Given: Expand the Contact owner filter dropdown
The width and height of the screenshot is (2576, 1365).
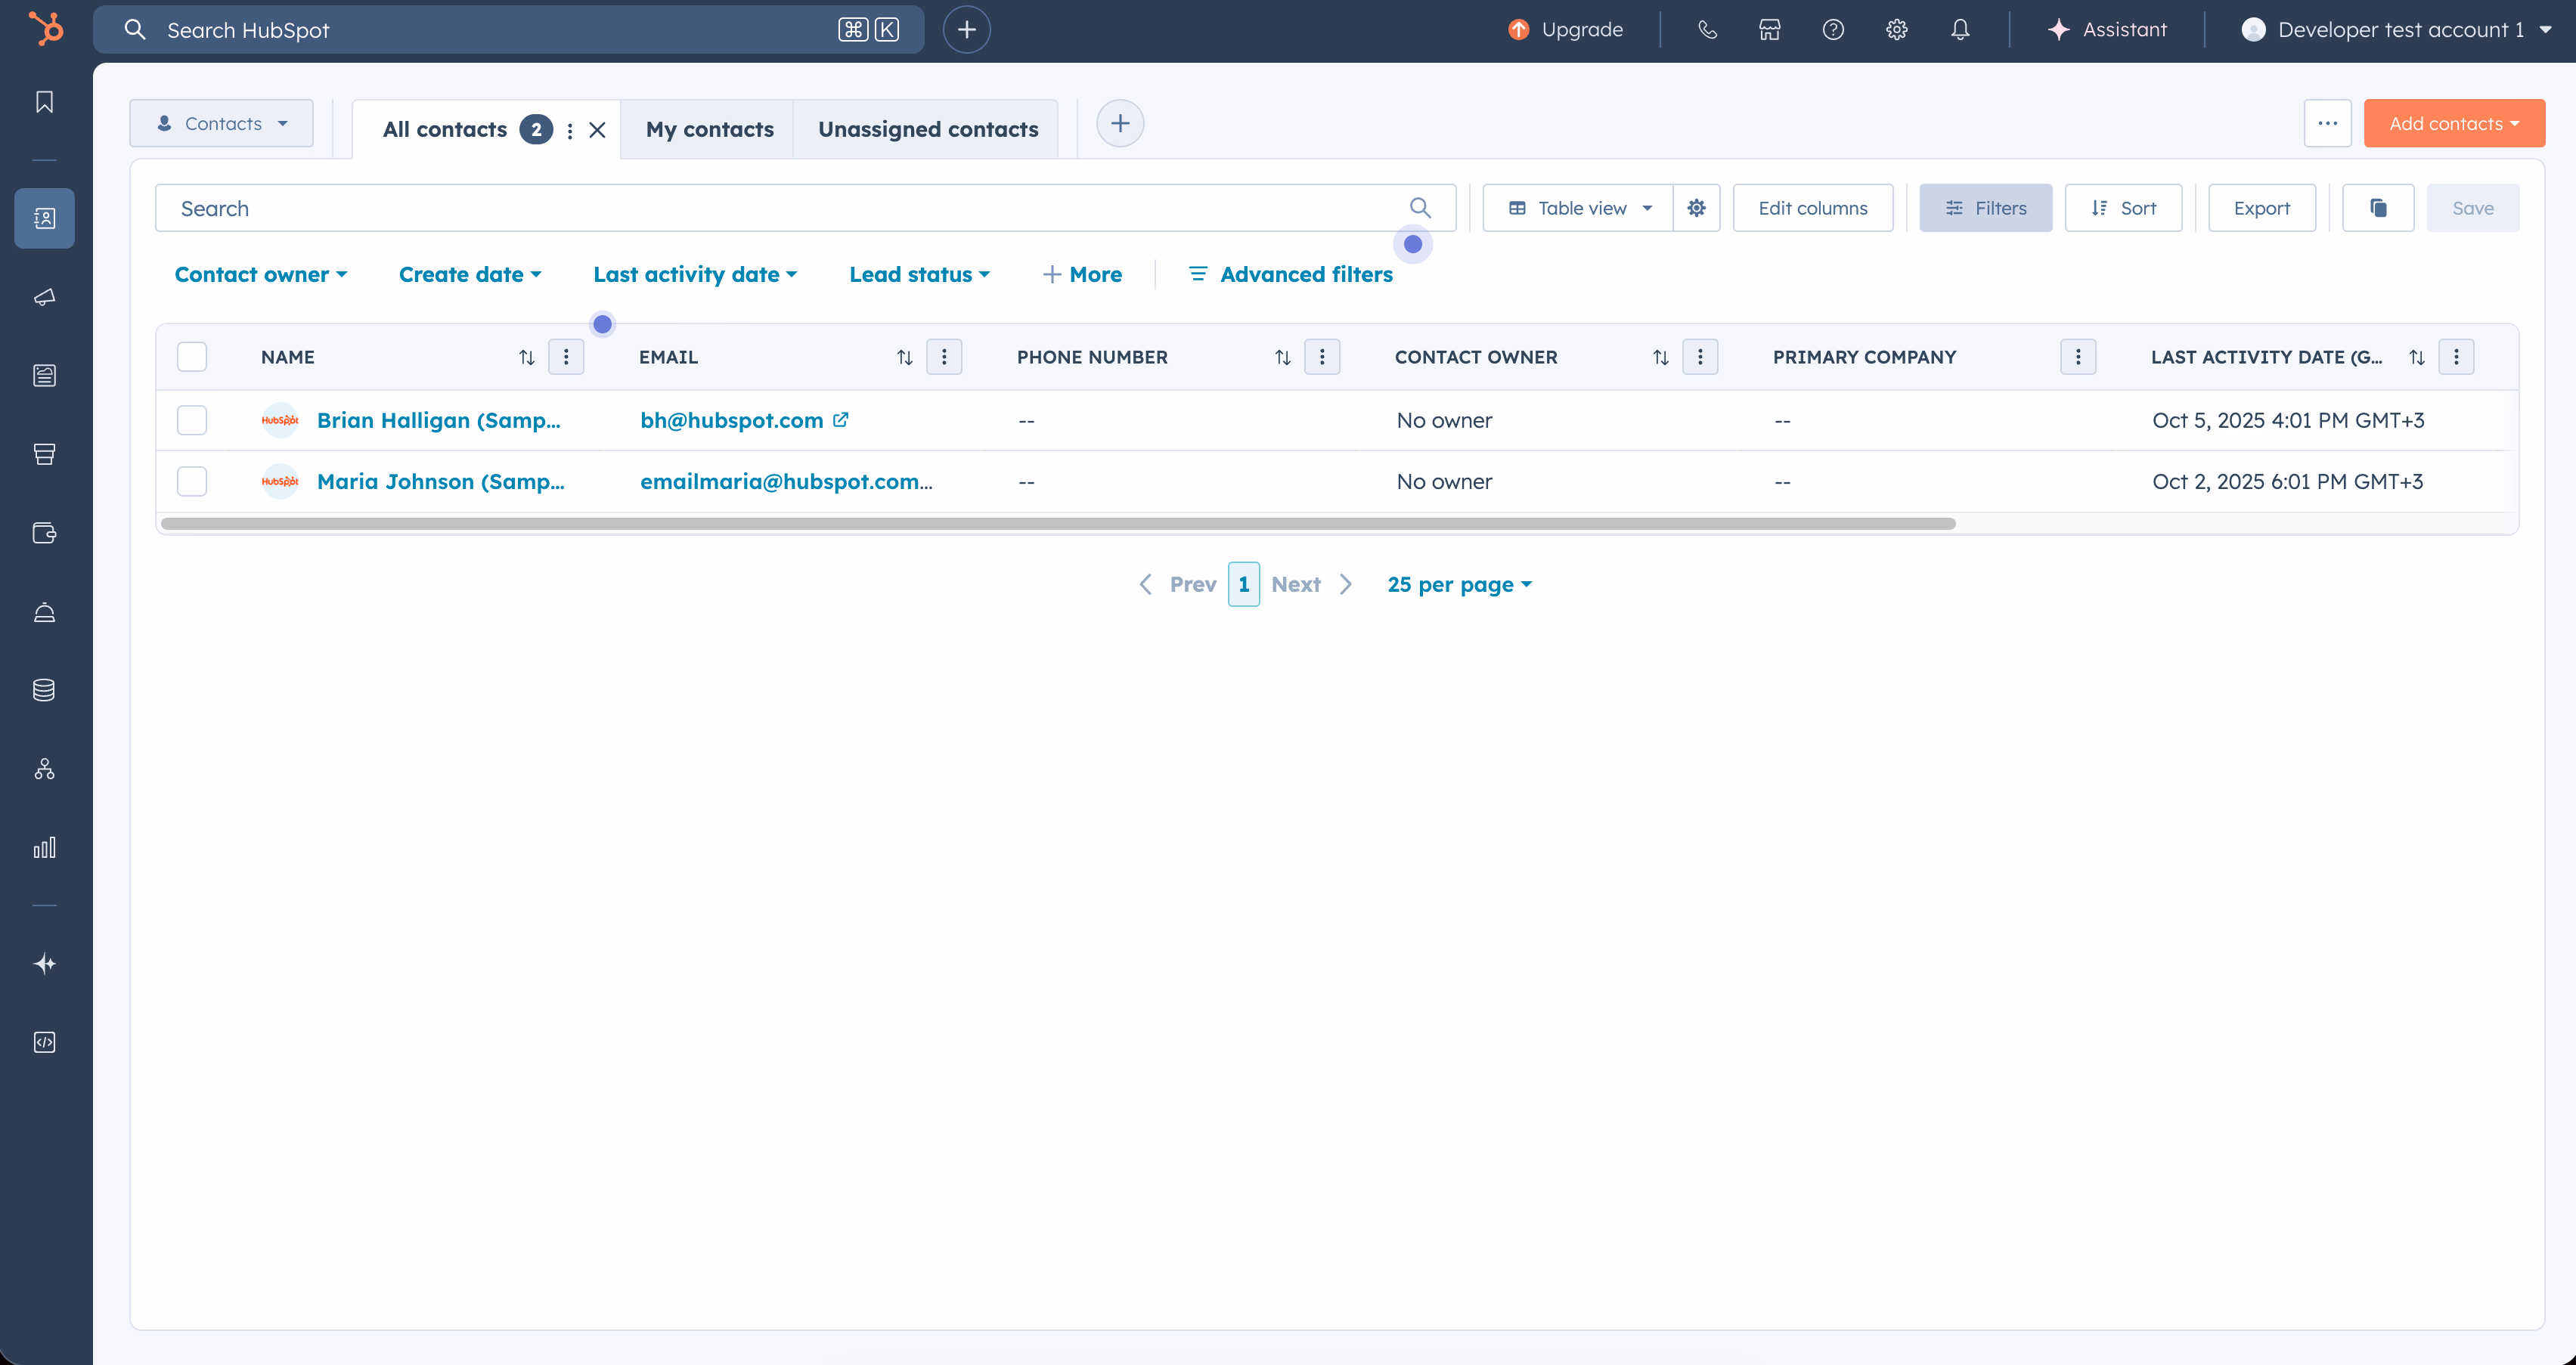Looking at the screenshot, I should (x=260, y=274).
